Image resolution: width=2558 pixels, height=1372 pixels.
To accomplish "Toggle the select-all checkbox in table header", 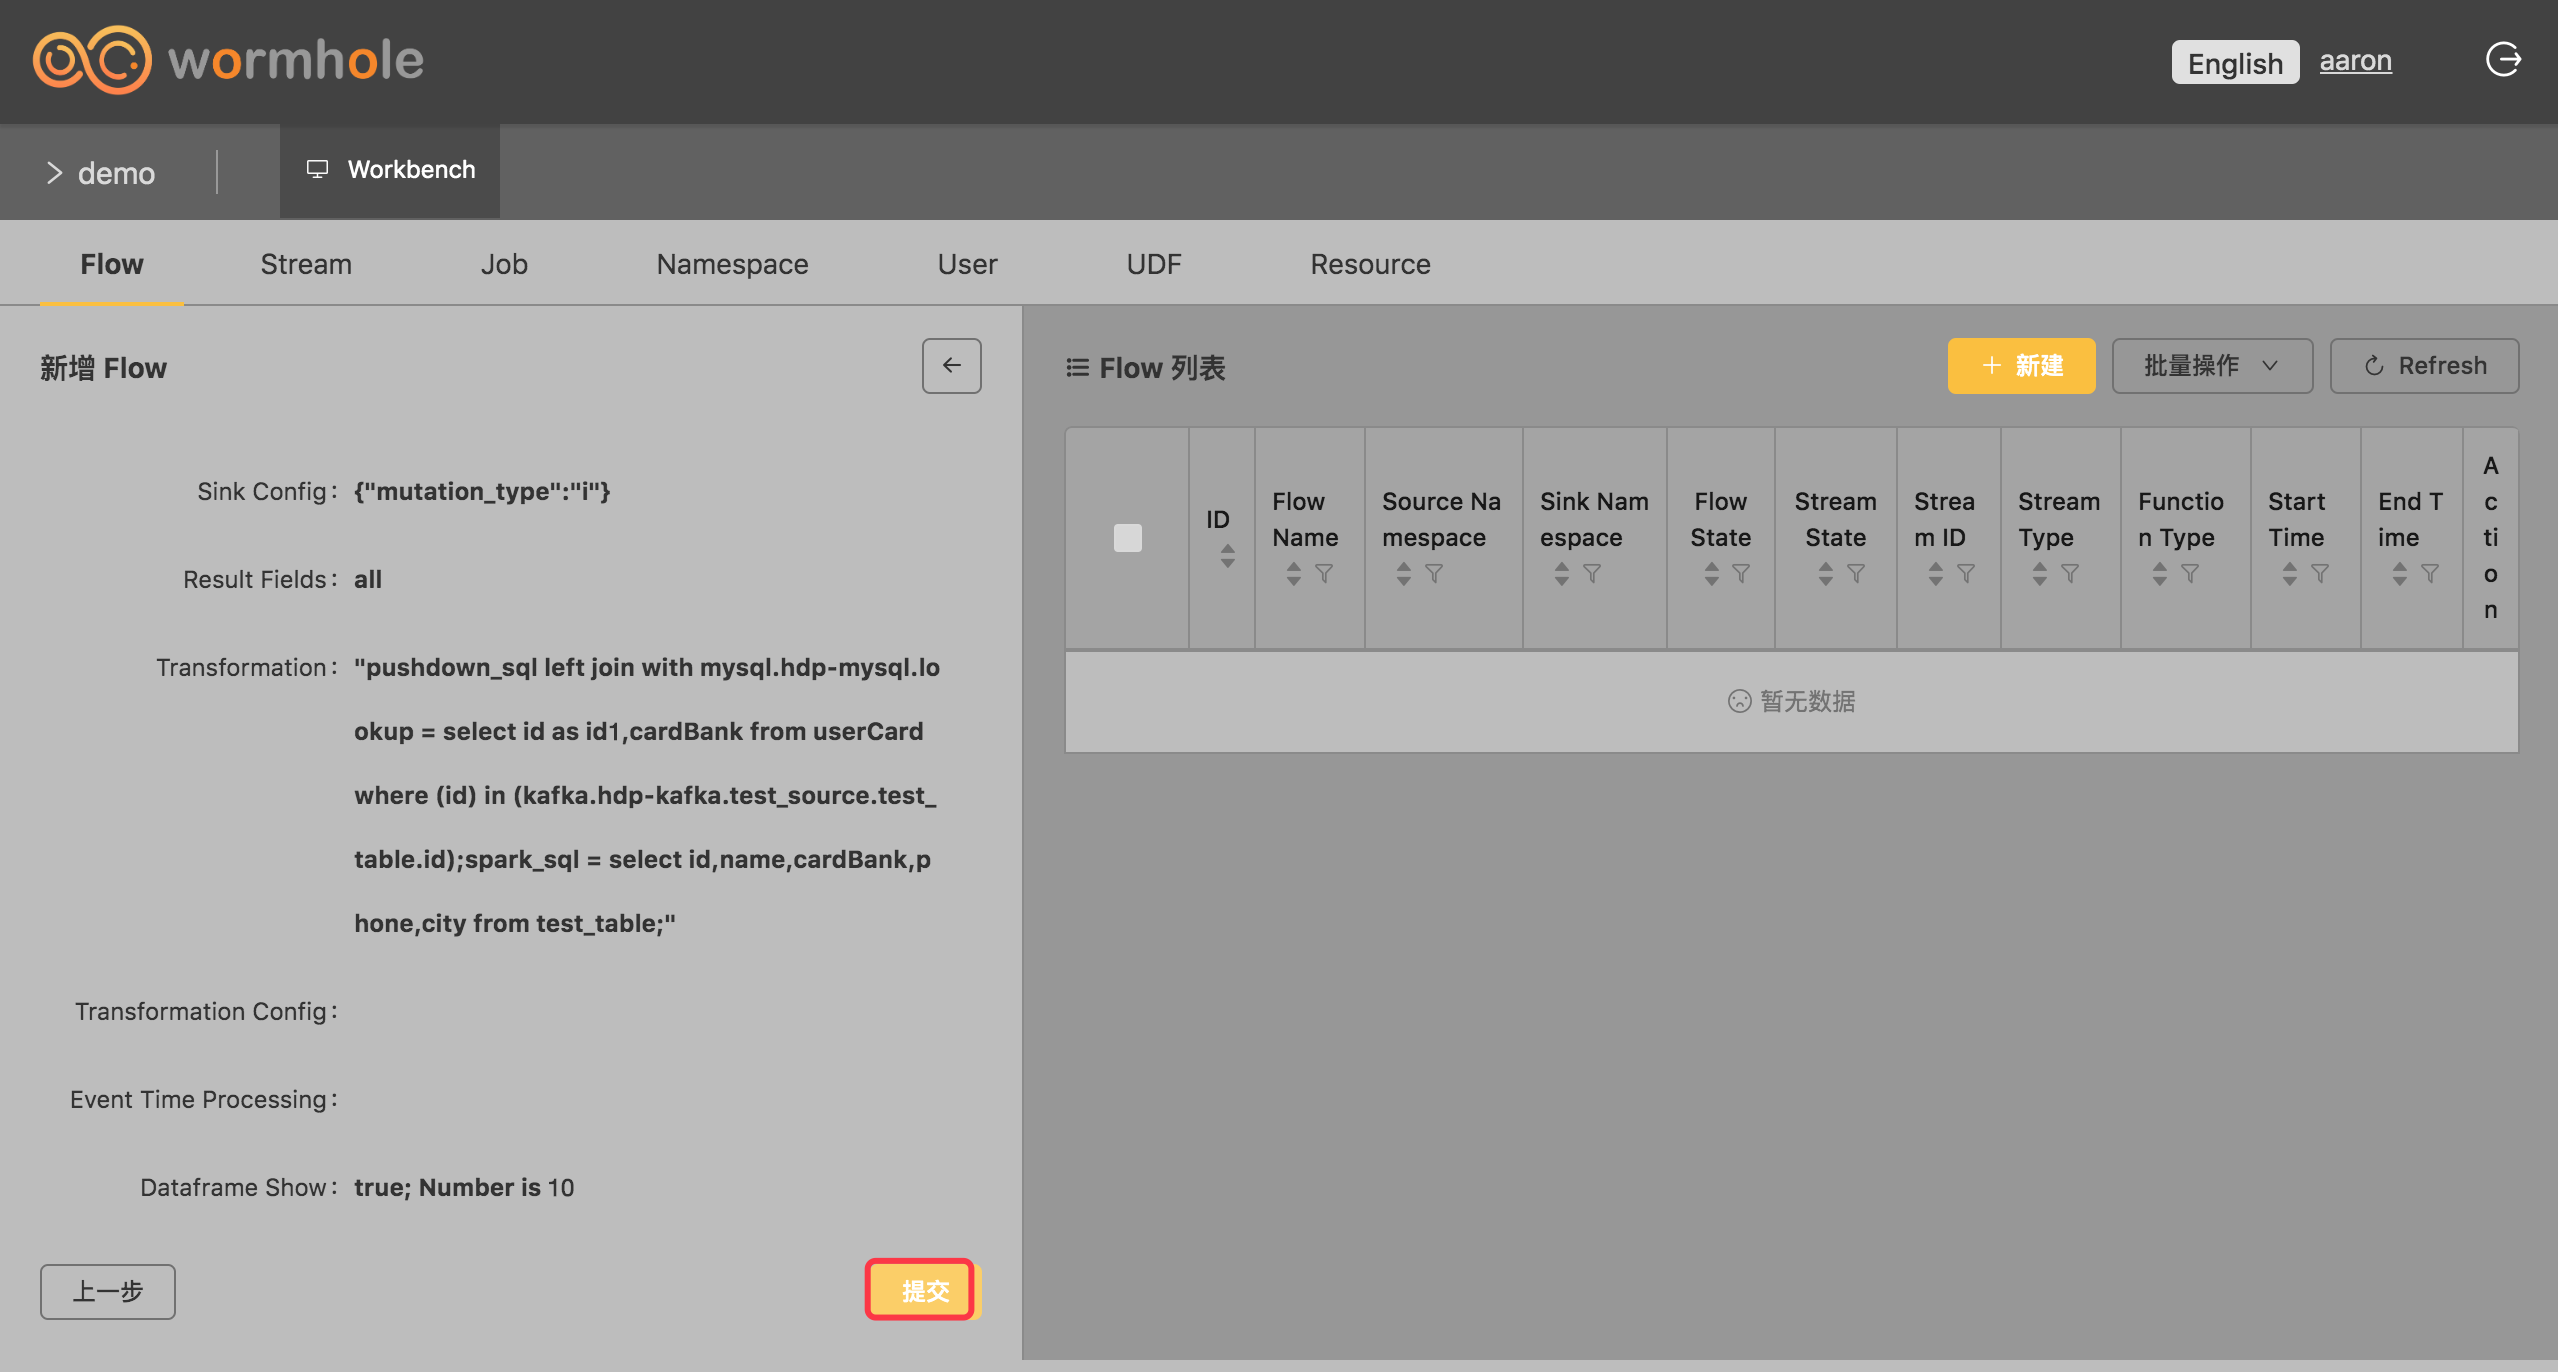I will (x=1127, y=538).
